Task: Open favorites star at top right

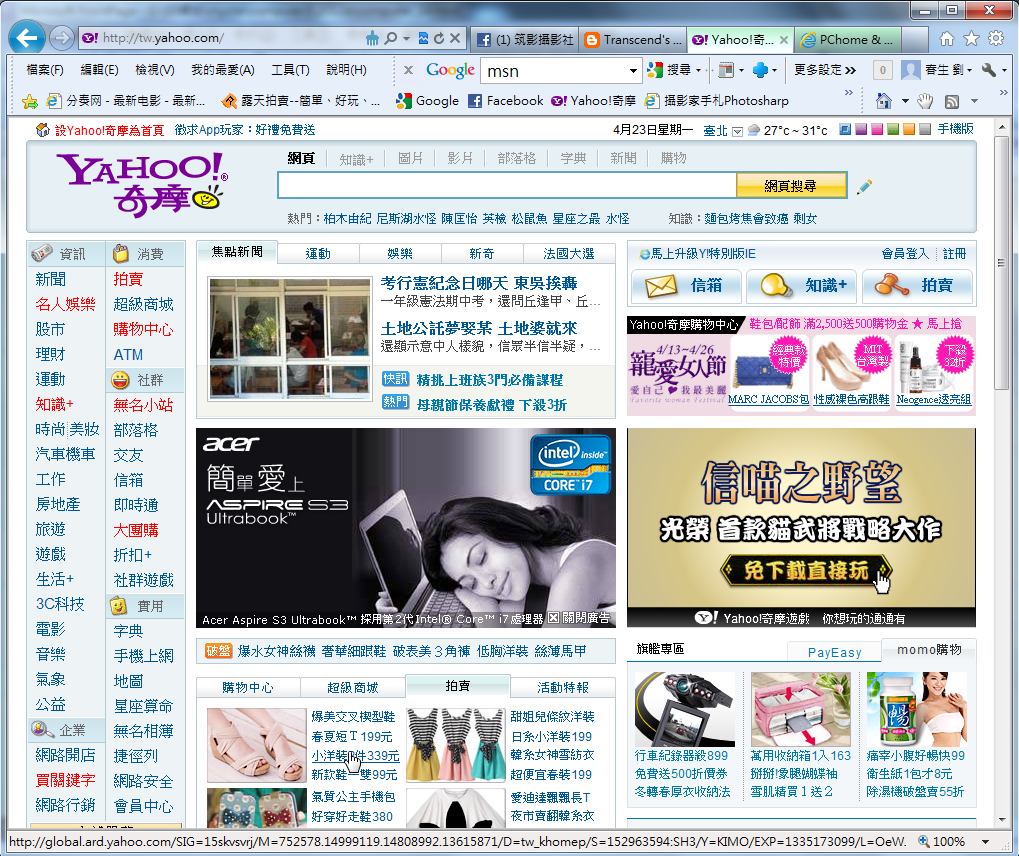Action: point(972,39)
